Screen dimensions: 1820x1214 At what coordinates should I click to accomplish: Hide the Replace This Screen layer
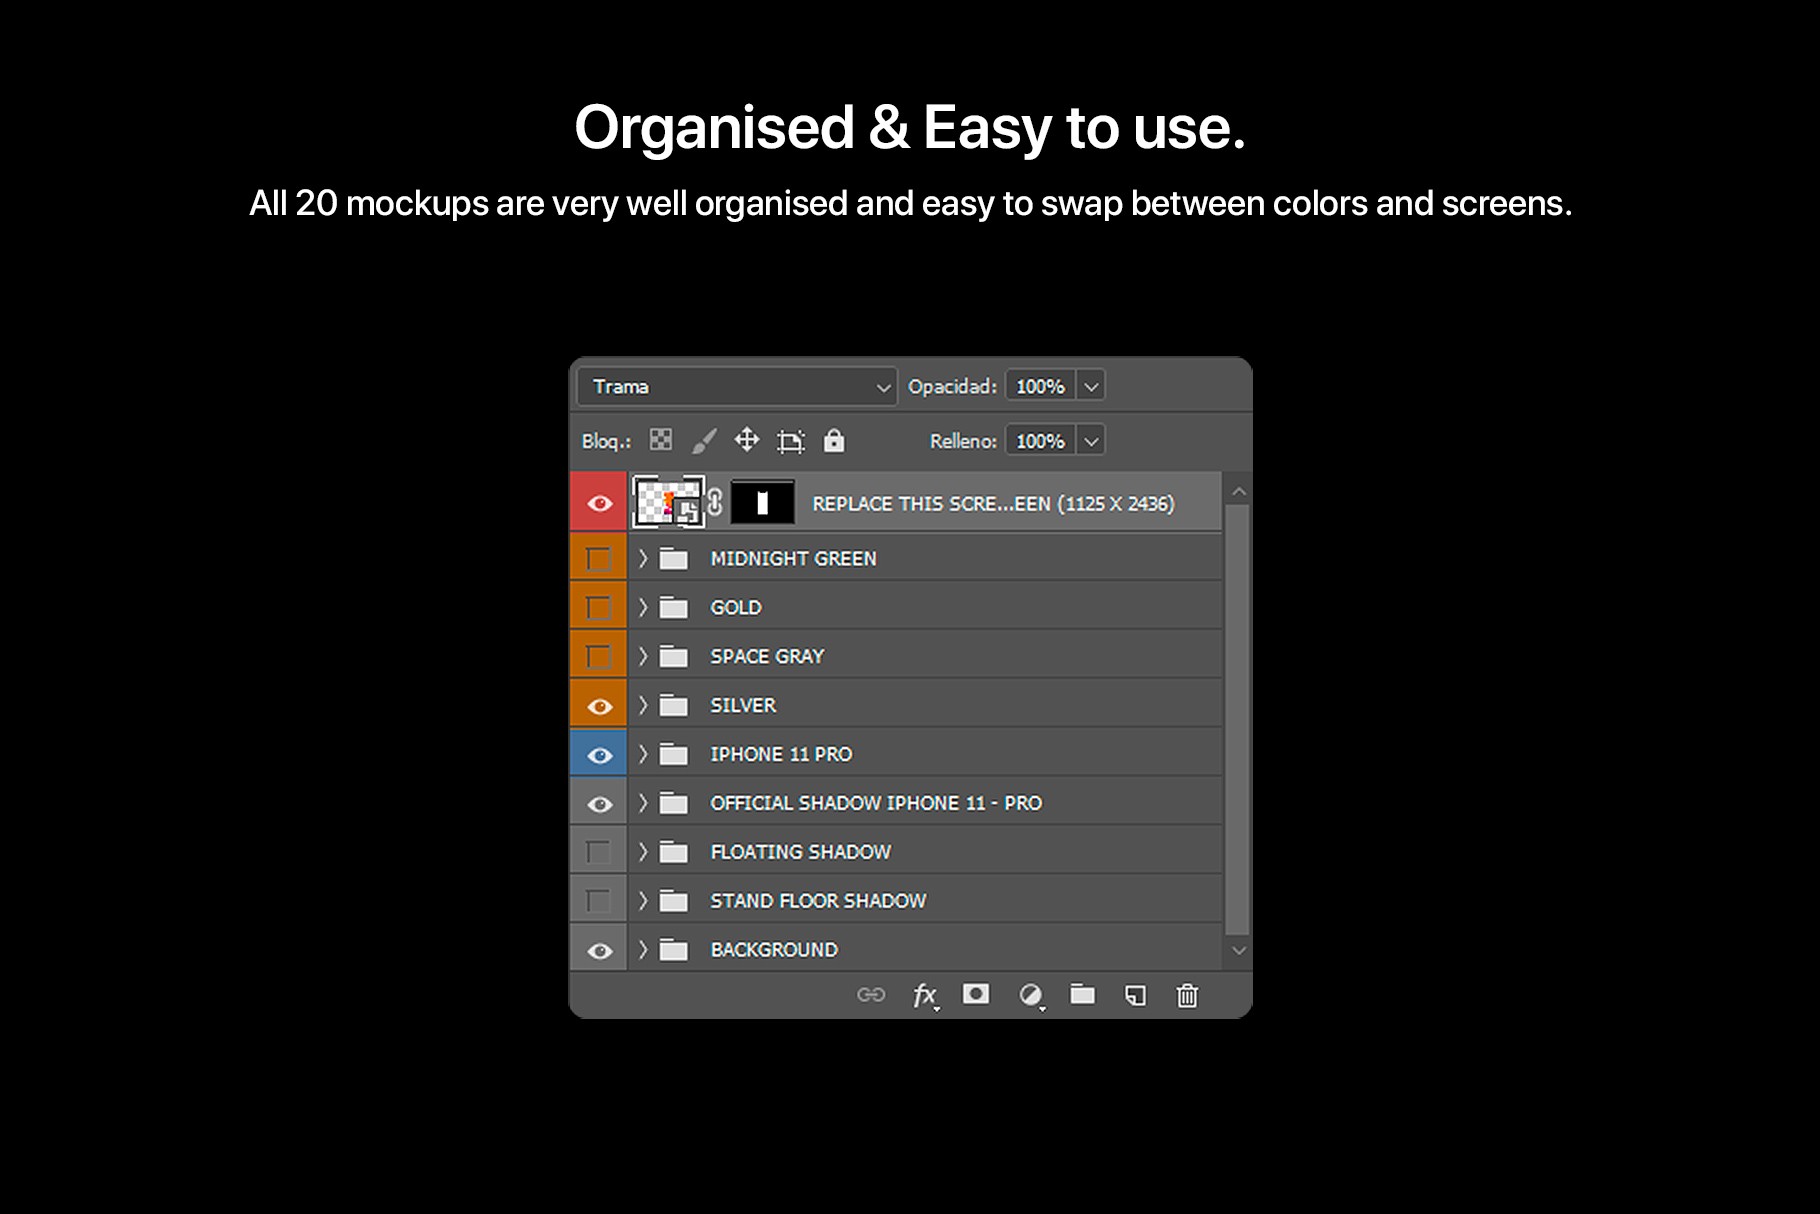tap(599, 503)
